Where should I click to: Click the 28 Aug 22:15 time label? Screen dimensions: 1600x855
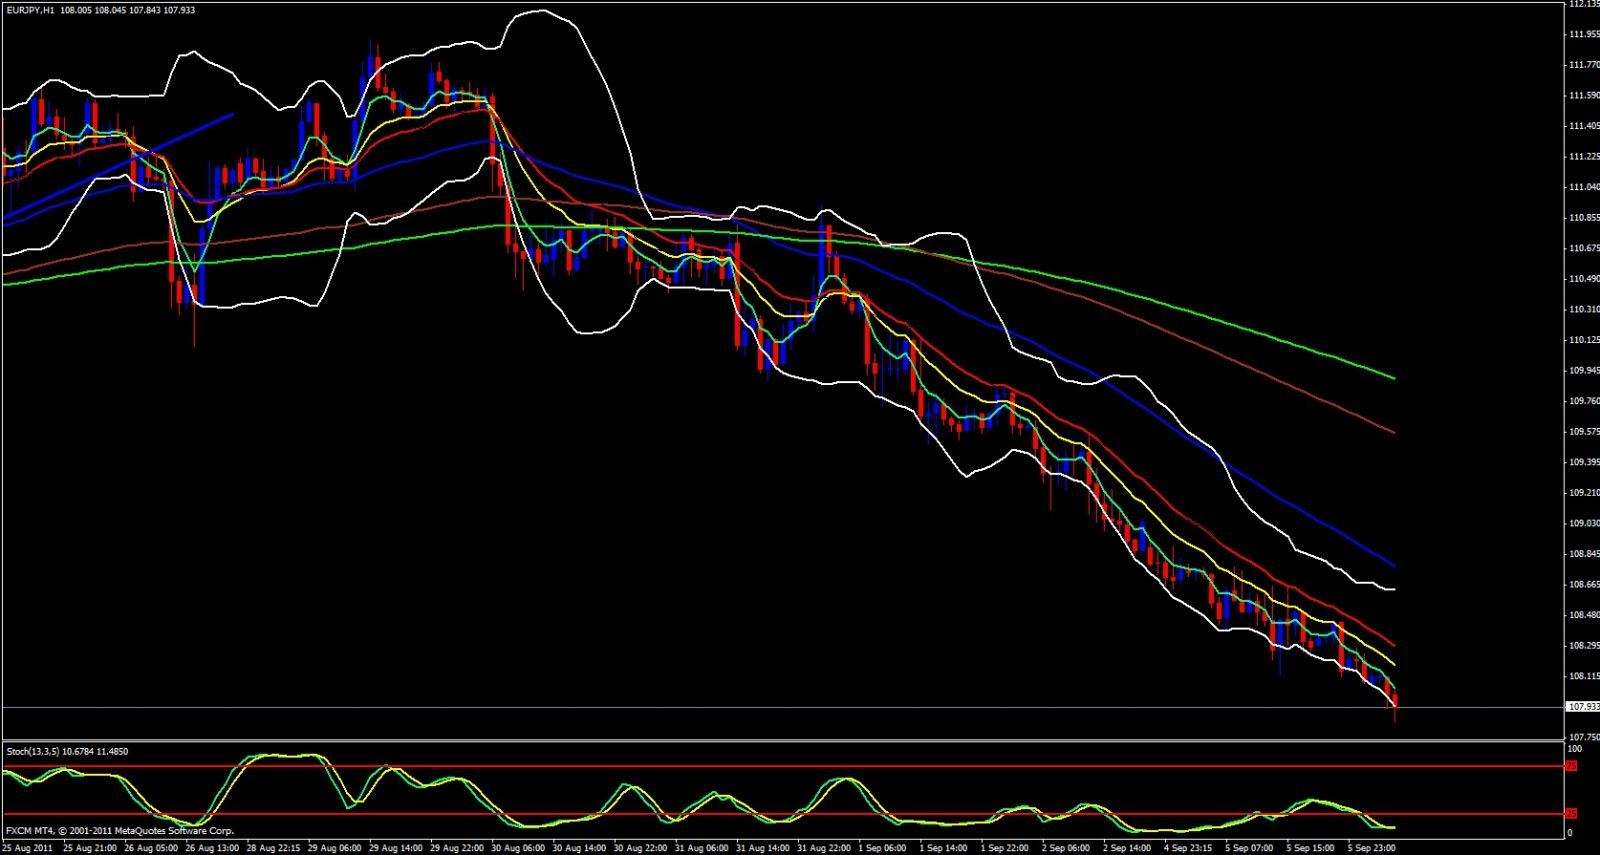274,847
